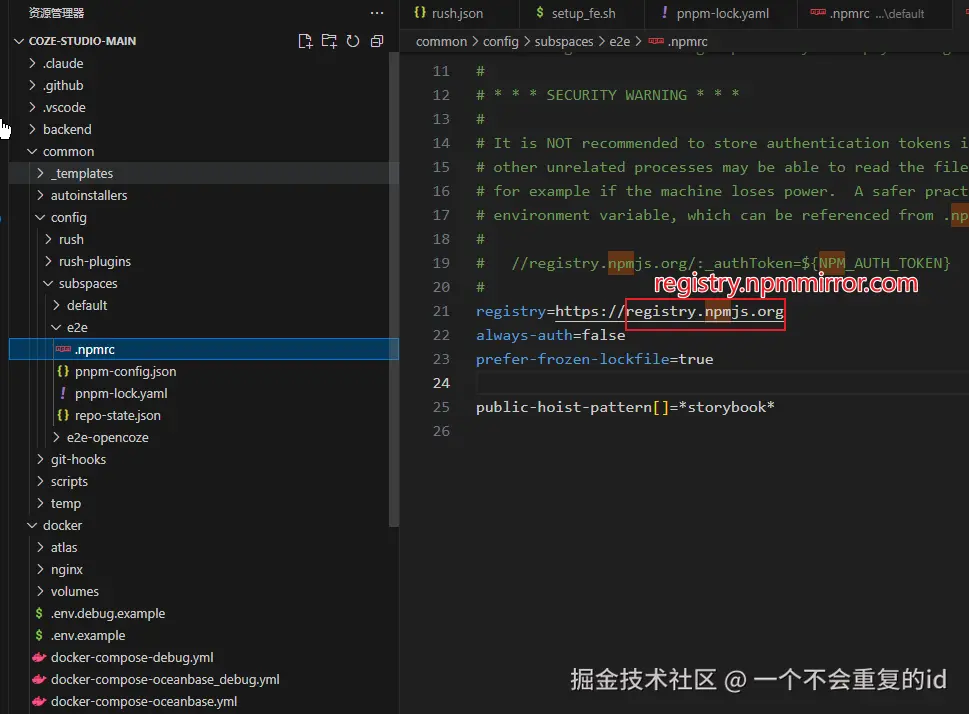Click the Docker whale icon of docker-compose-debug.yml

pyautogui.click(x=39, y=657)
